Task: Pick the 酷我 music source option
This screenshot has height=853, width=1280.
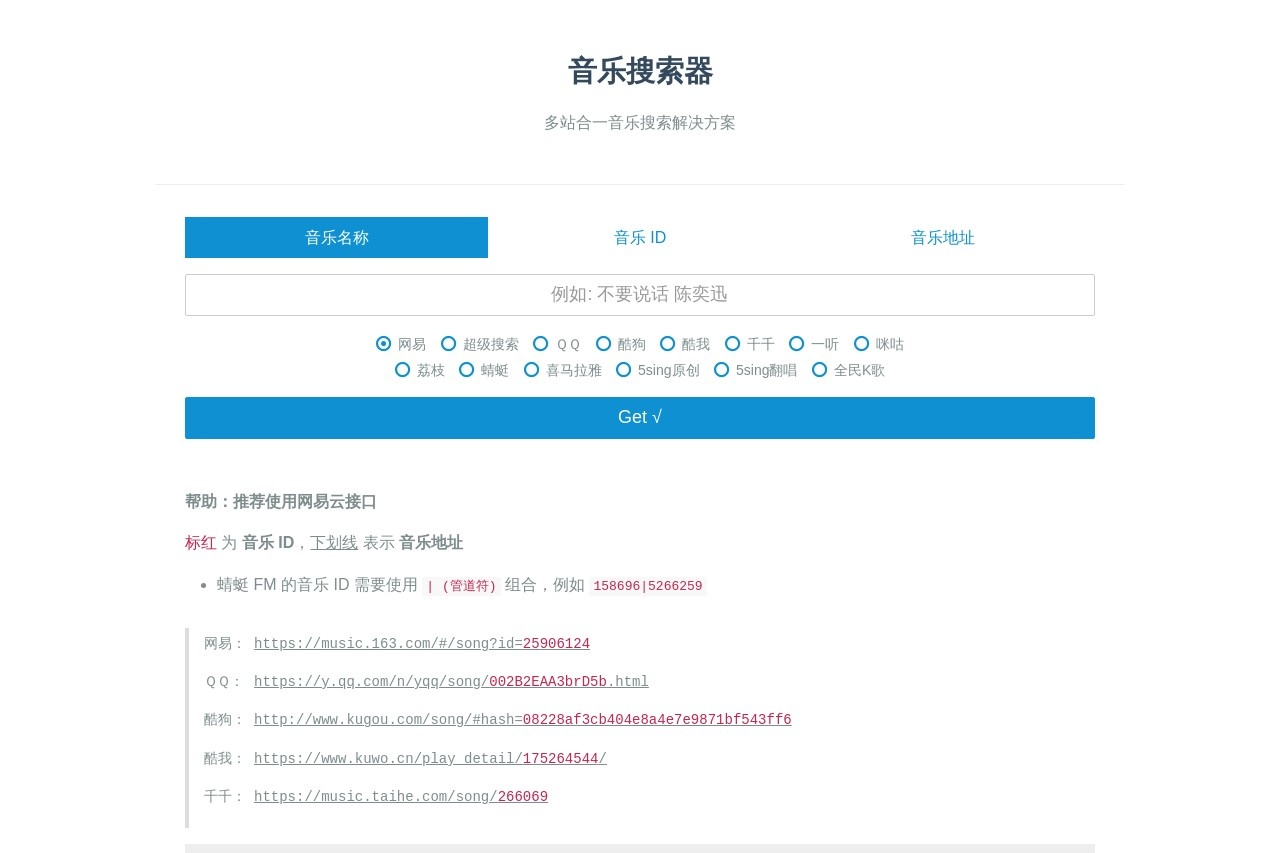Action: pos(668,344)
